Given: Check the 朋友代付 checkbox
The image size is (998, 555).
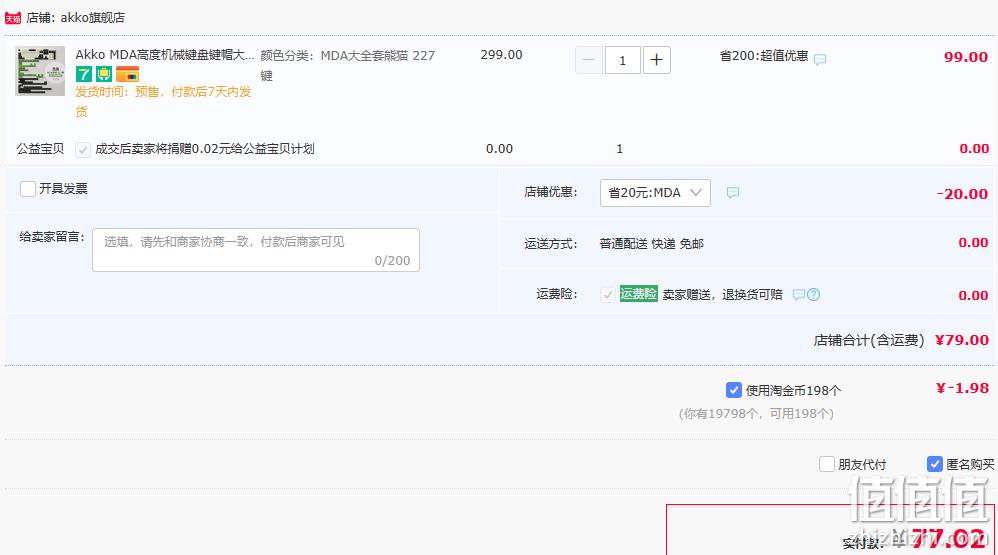Looking at the screenshot, I should tap(827, 464).
